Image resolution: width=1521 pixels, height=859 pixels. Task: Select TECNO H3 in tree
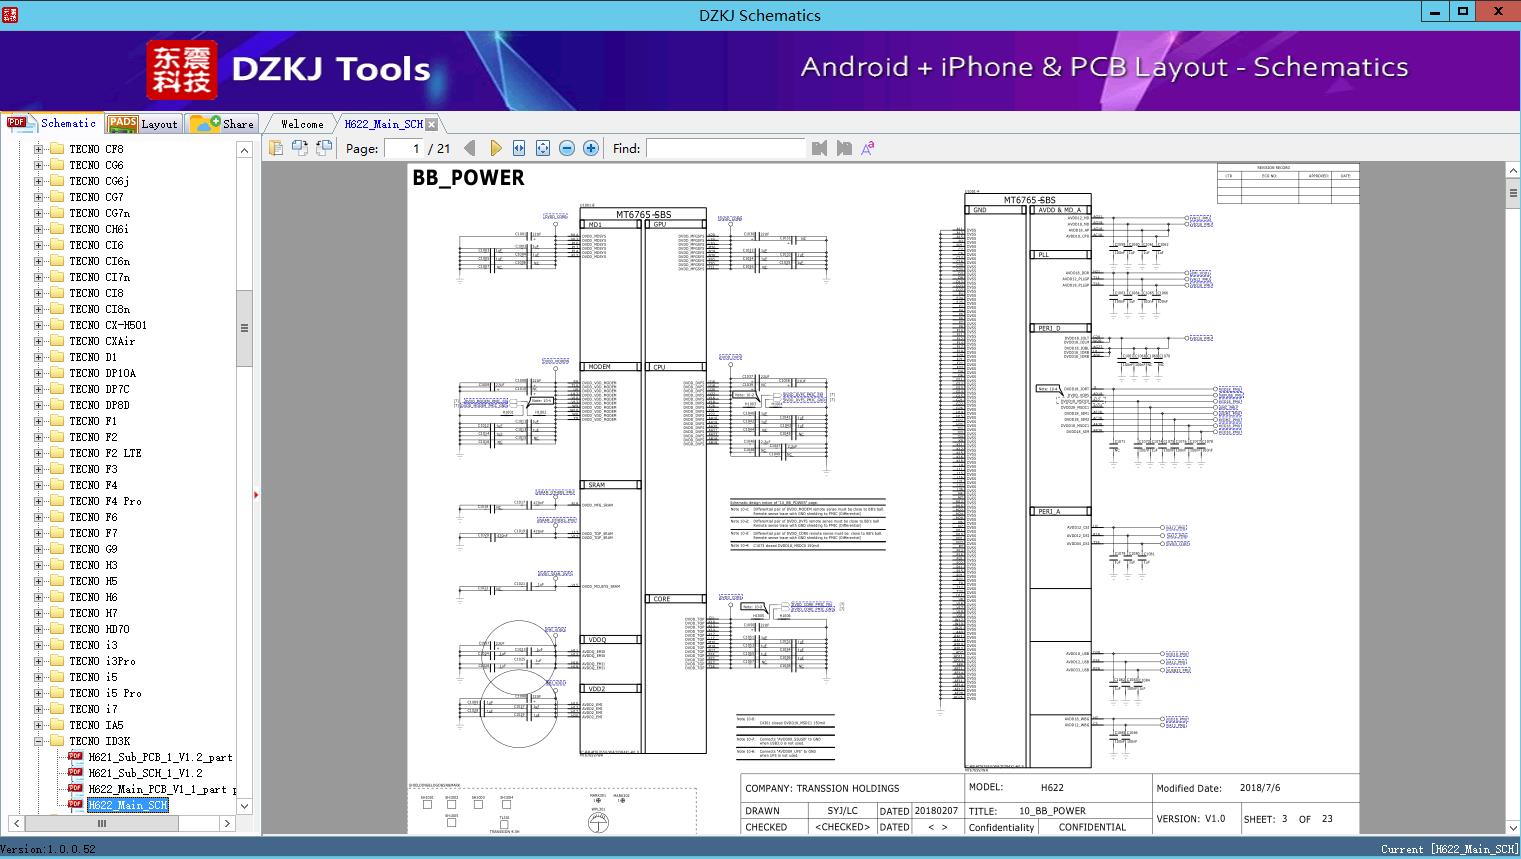pos(93,565)
